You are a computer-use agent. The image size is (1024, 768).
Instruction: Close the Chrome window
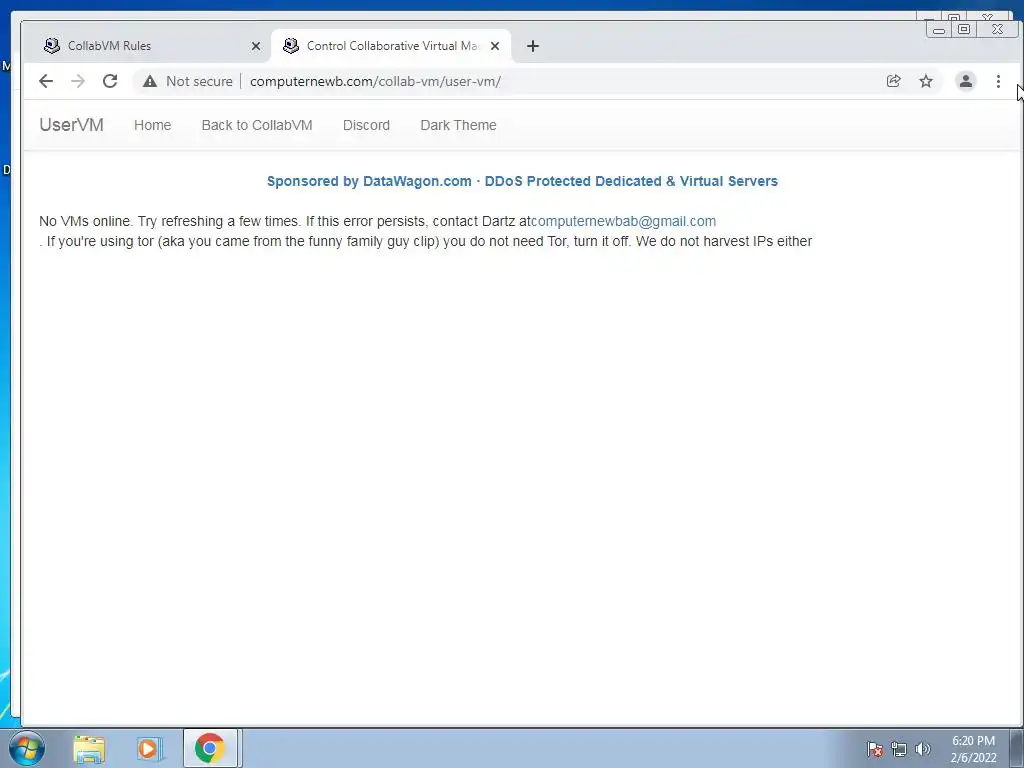(x=997, y=29)
